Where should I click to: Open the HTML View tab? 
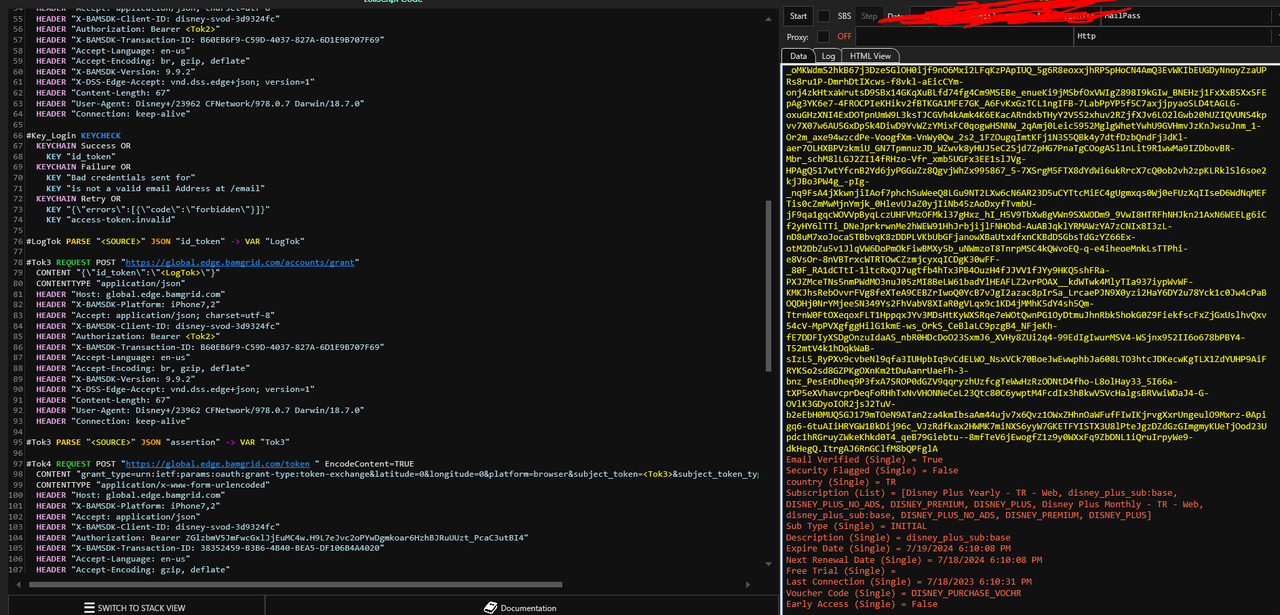click(871, 56)
